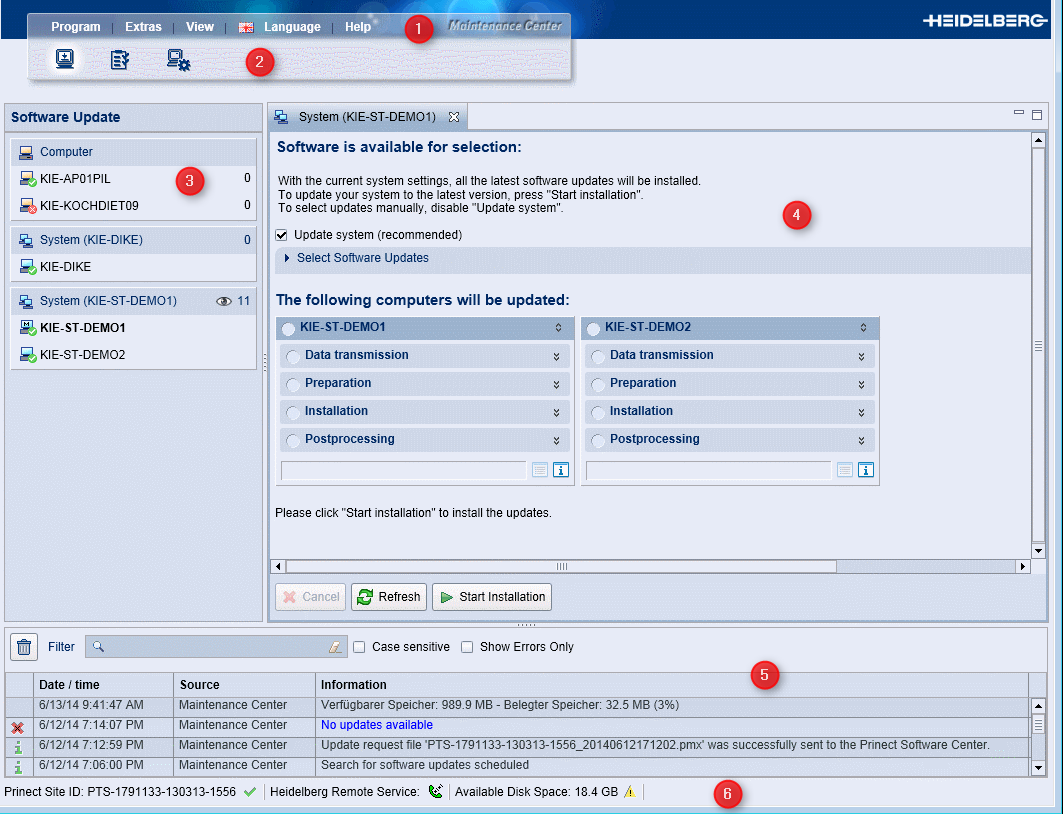1063x814 pixels.
Task: Expand Data transmission under KIE-ST-DEMO2
Action: pos(862,357)
